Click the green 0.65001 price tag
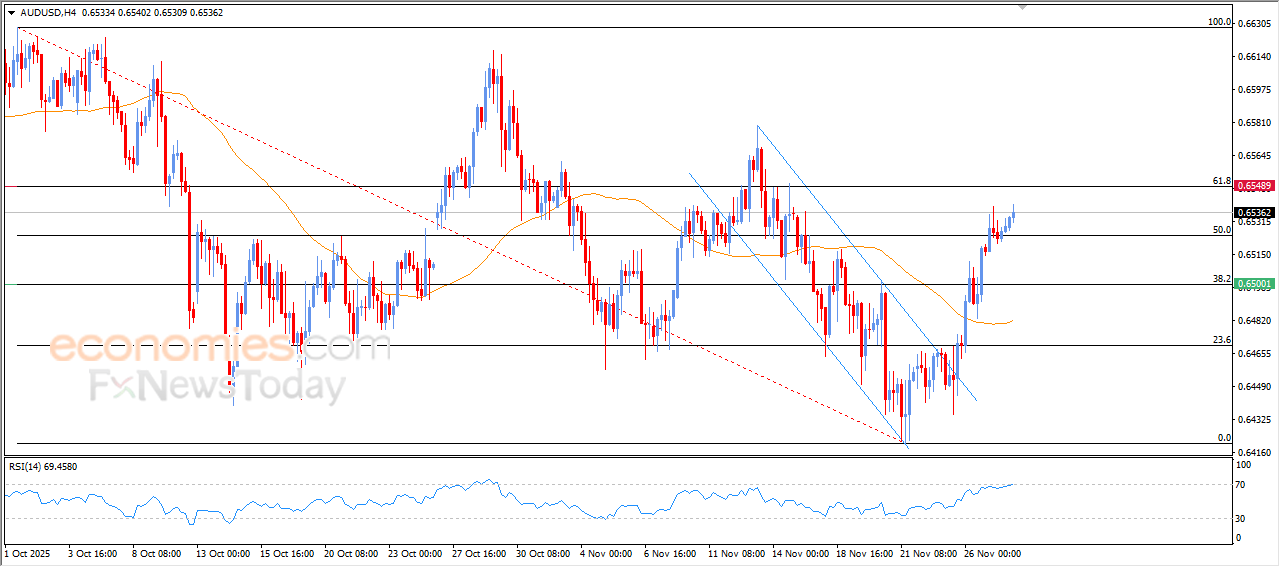This screenshot has width=1280, height=567. [1253, 284]
